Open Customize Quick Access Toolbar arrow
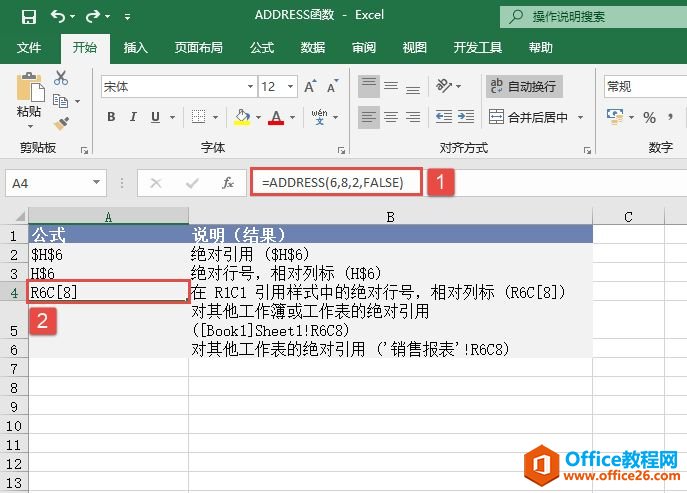 click(127, 17)
